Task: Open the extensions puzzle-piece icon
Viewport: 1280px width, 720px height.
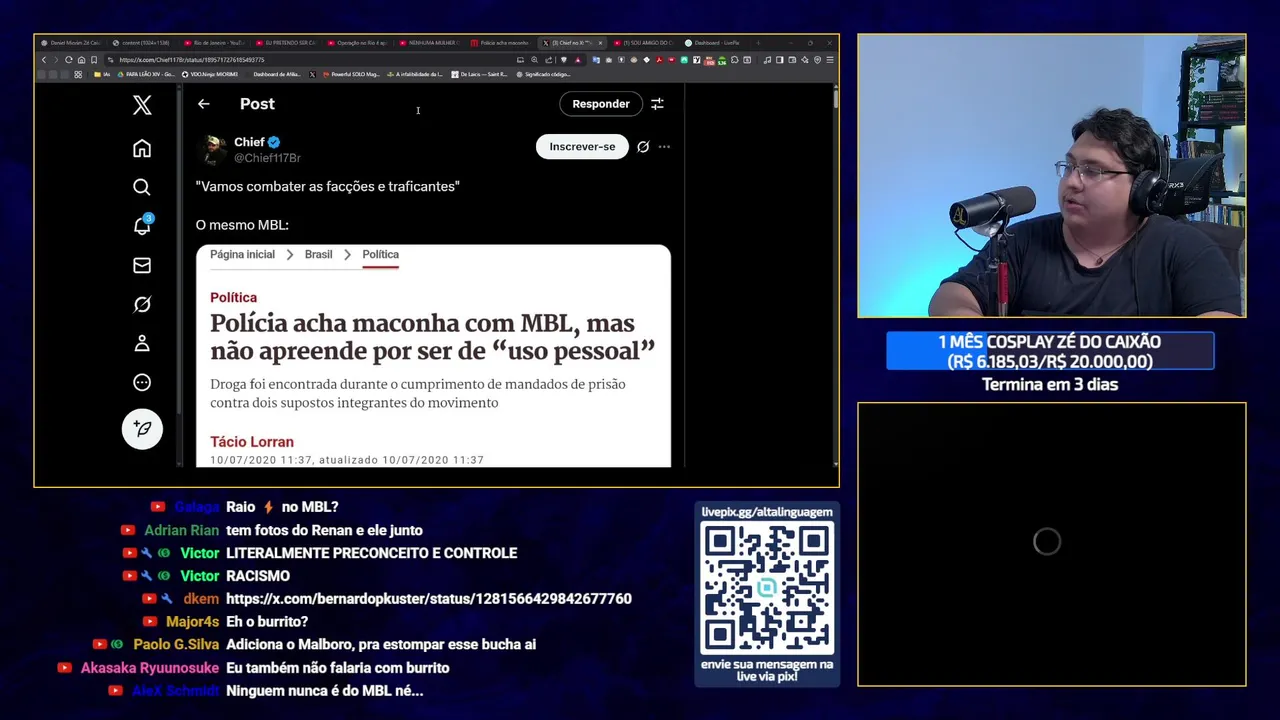Action: point(734,60)
